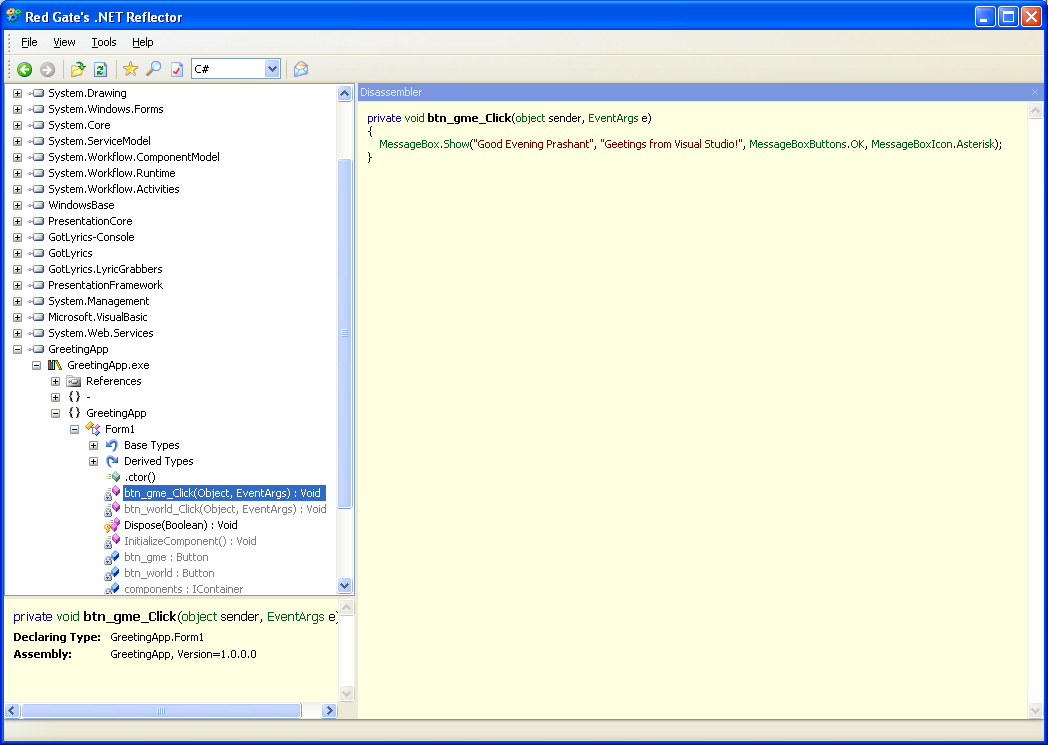
Task: Click the info panel scroll right arrow
Action: [329, 710]
